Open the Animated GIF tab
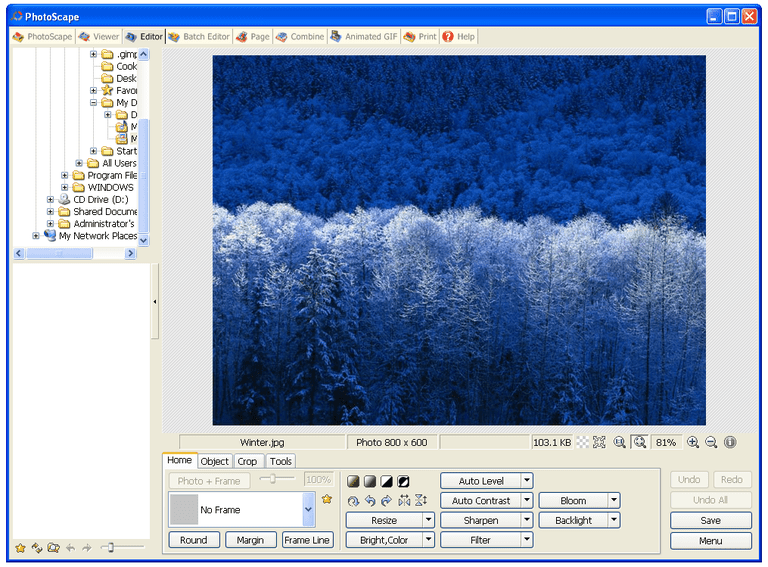768x567 pixels. click(364, 36)
